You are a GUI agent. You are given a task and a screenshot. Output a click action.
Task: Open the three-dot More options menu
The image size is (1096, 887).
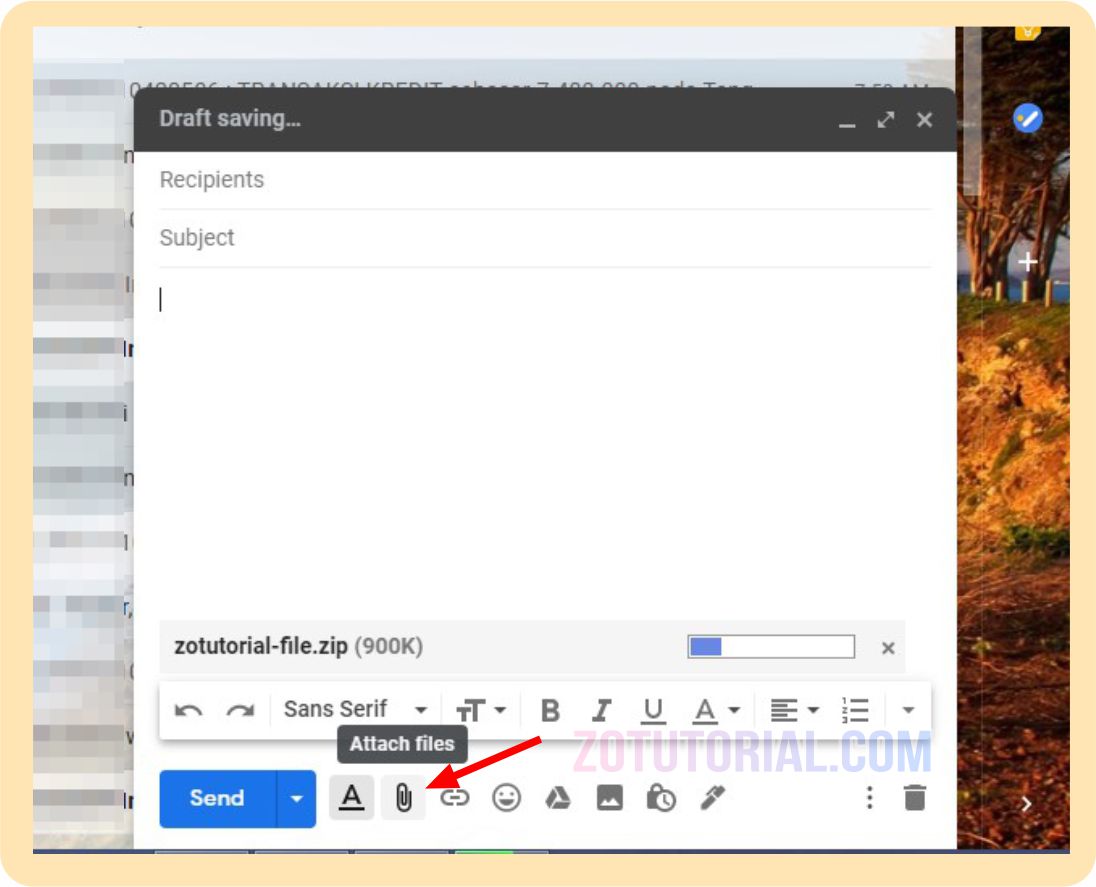(869, 798)
